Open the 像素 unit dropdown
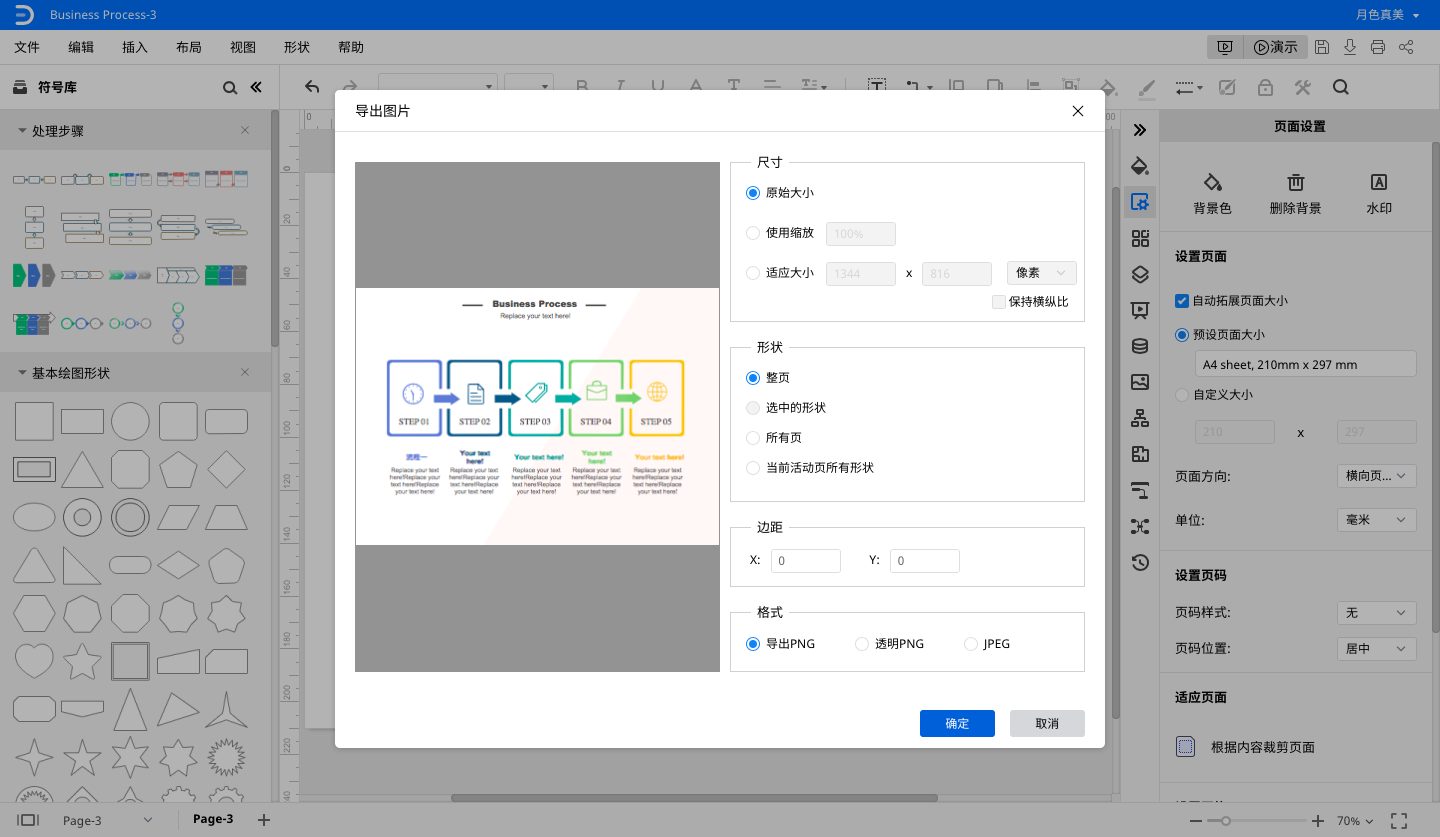 1042,273
